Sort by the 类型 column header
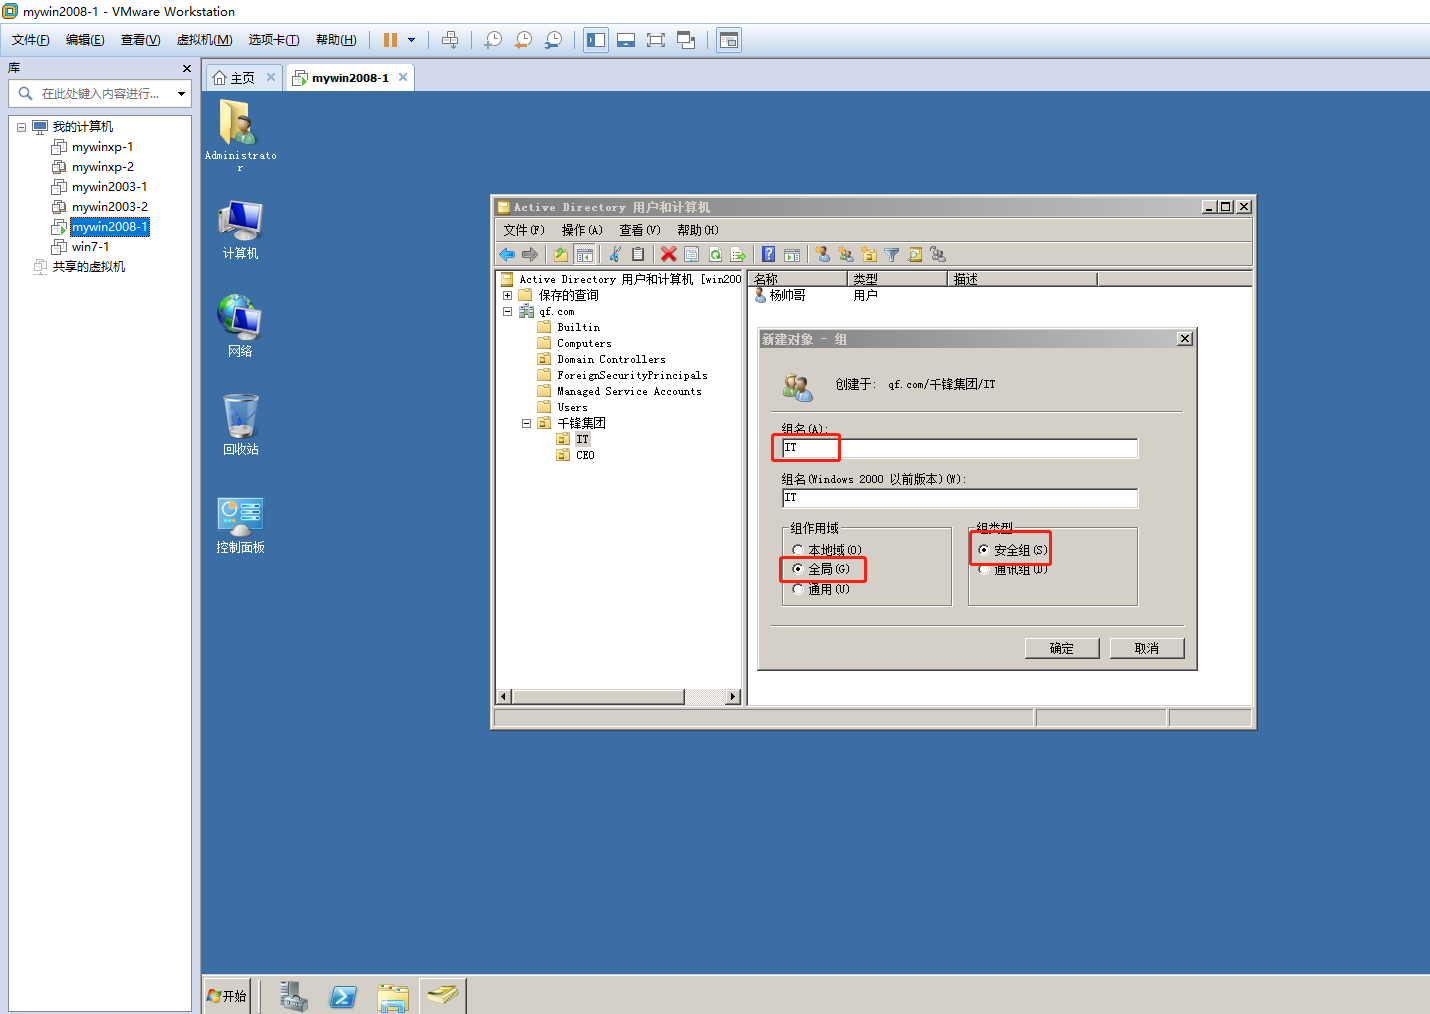This screenshot has width=1430, height=1014. 898,279
